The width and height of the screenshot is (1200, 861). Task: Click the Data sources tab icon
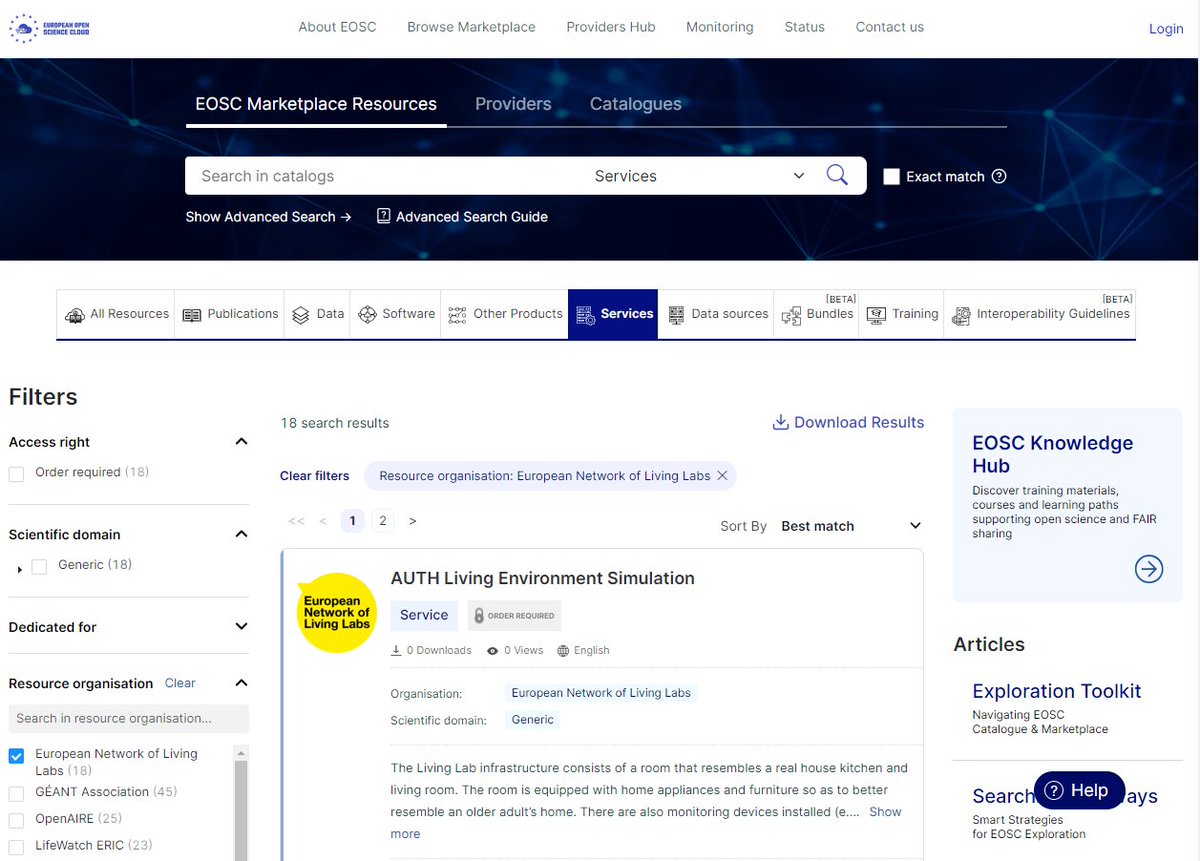[x=676, y=315]
